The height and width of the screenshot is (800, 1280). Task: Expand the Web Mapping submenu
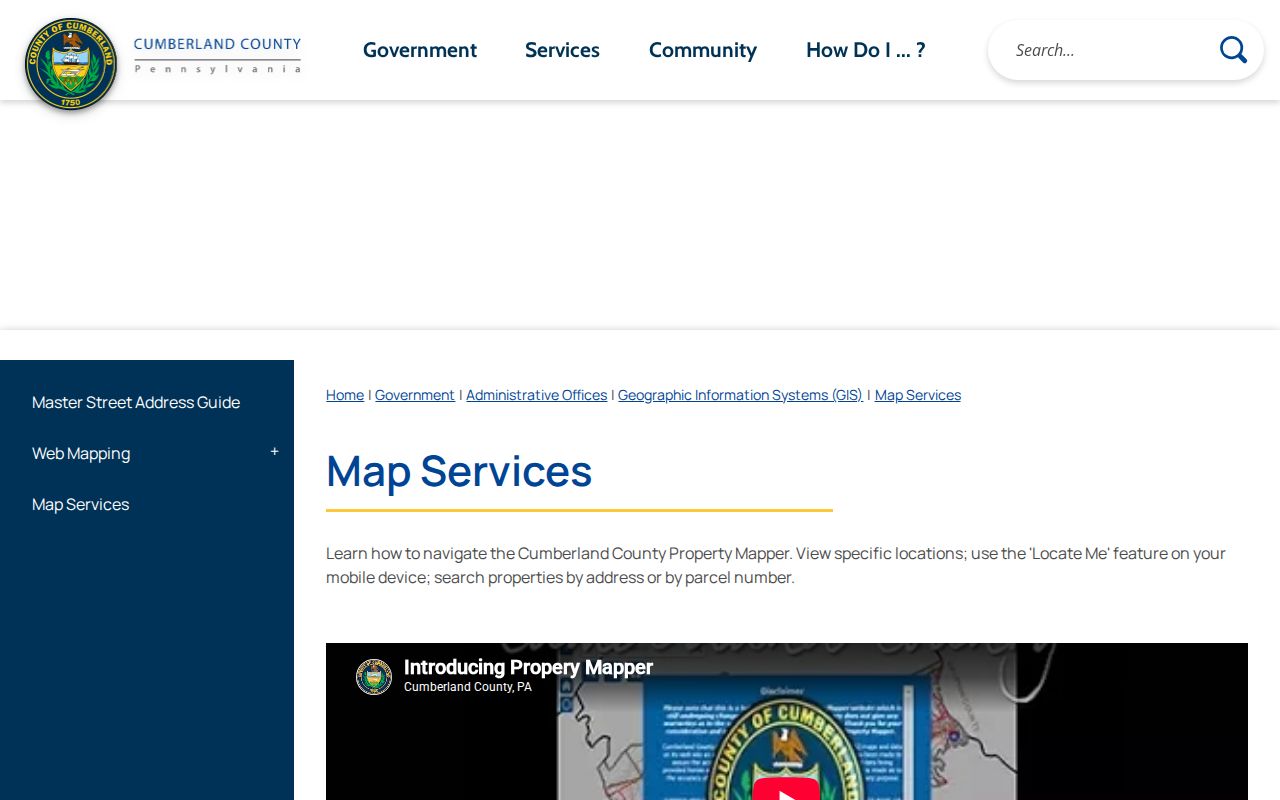274,452
